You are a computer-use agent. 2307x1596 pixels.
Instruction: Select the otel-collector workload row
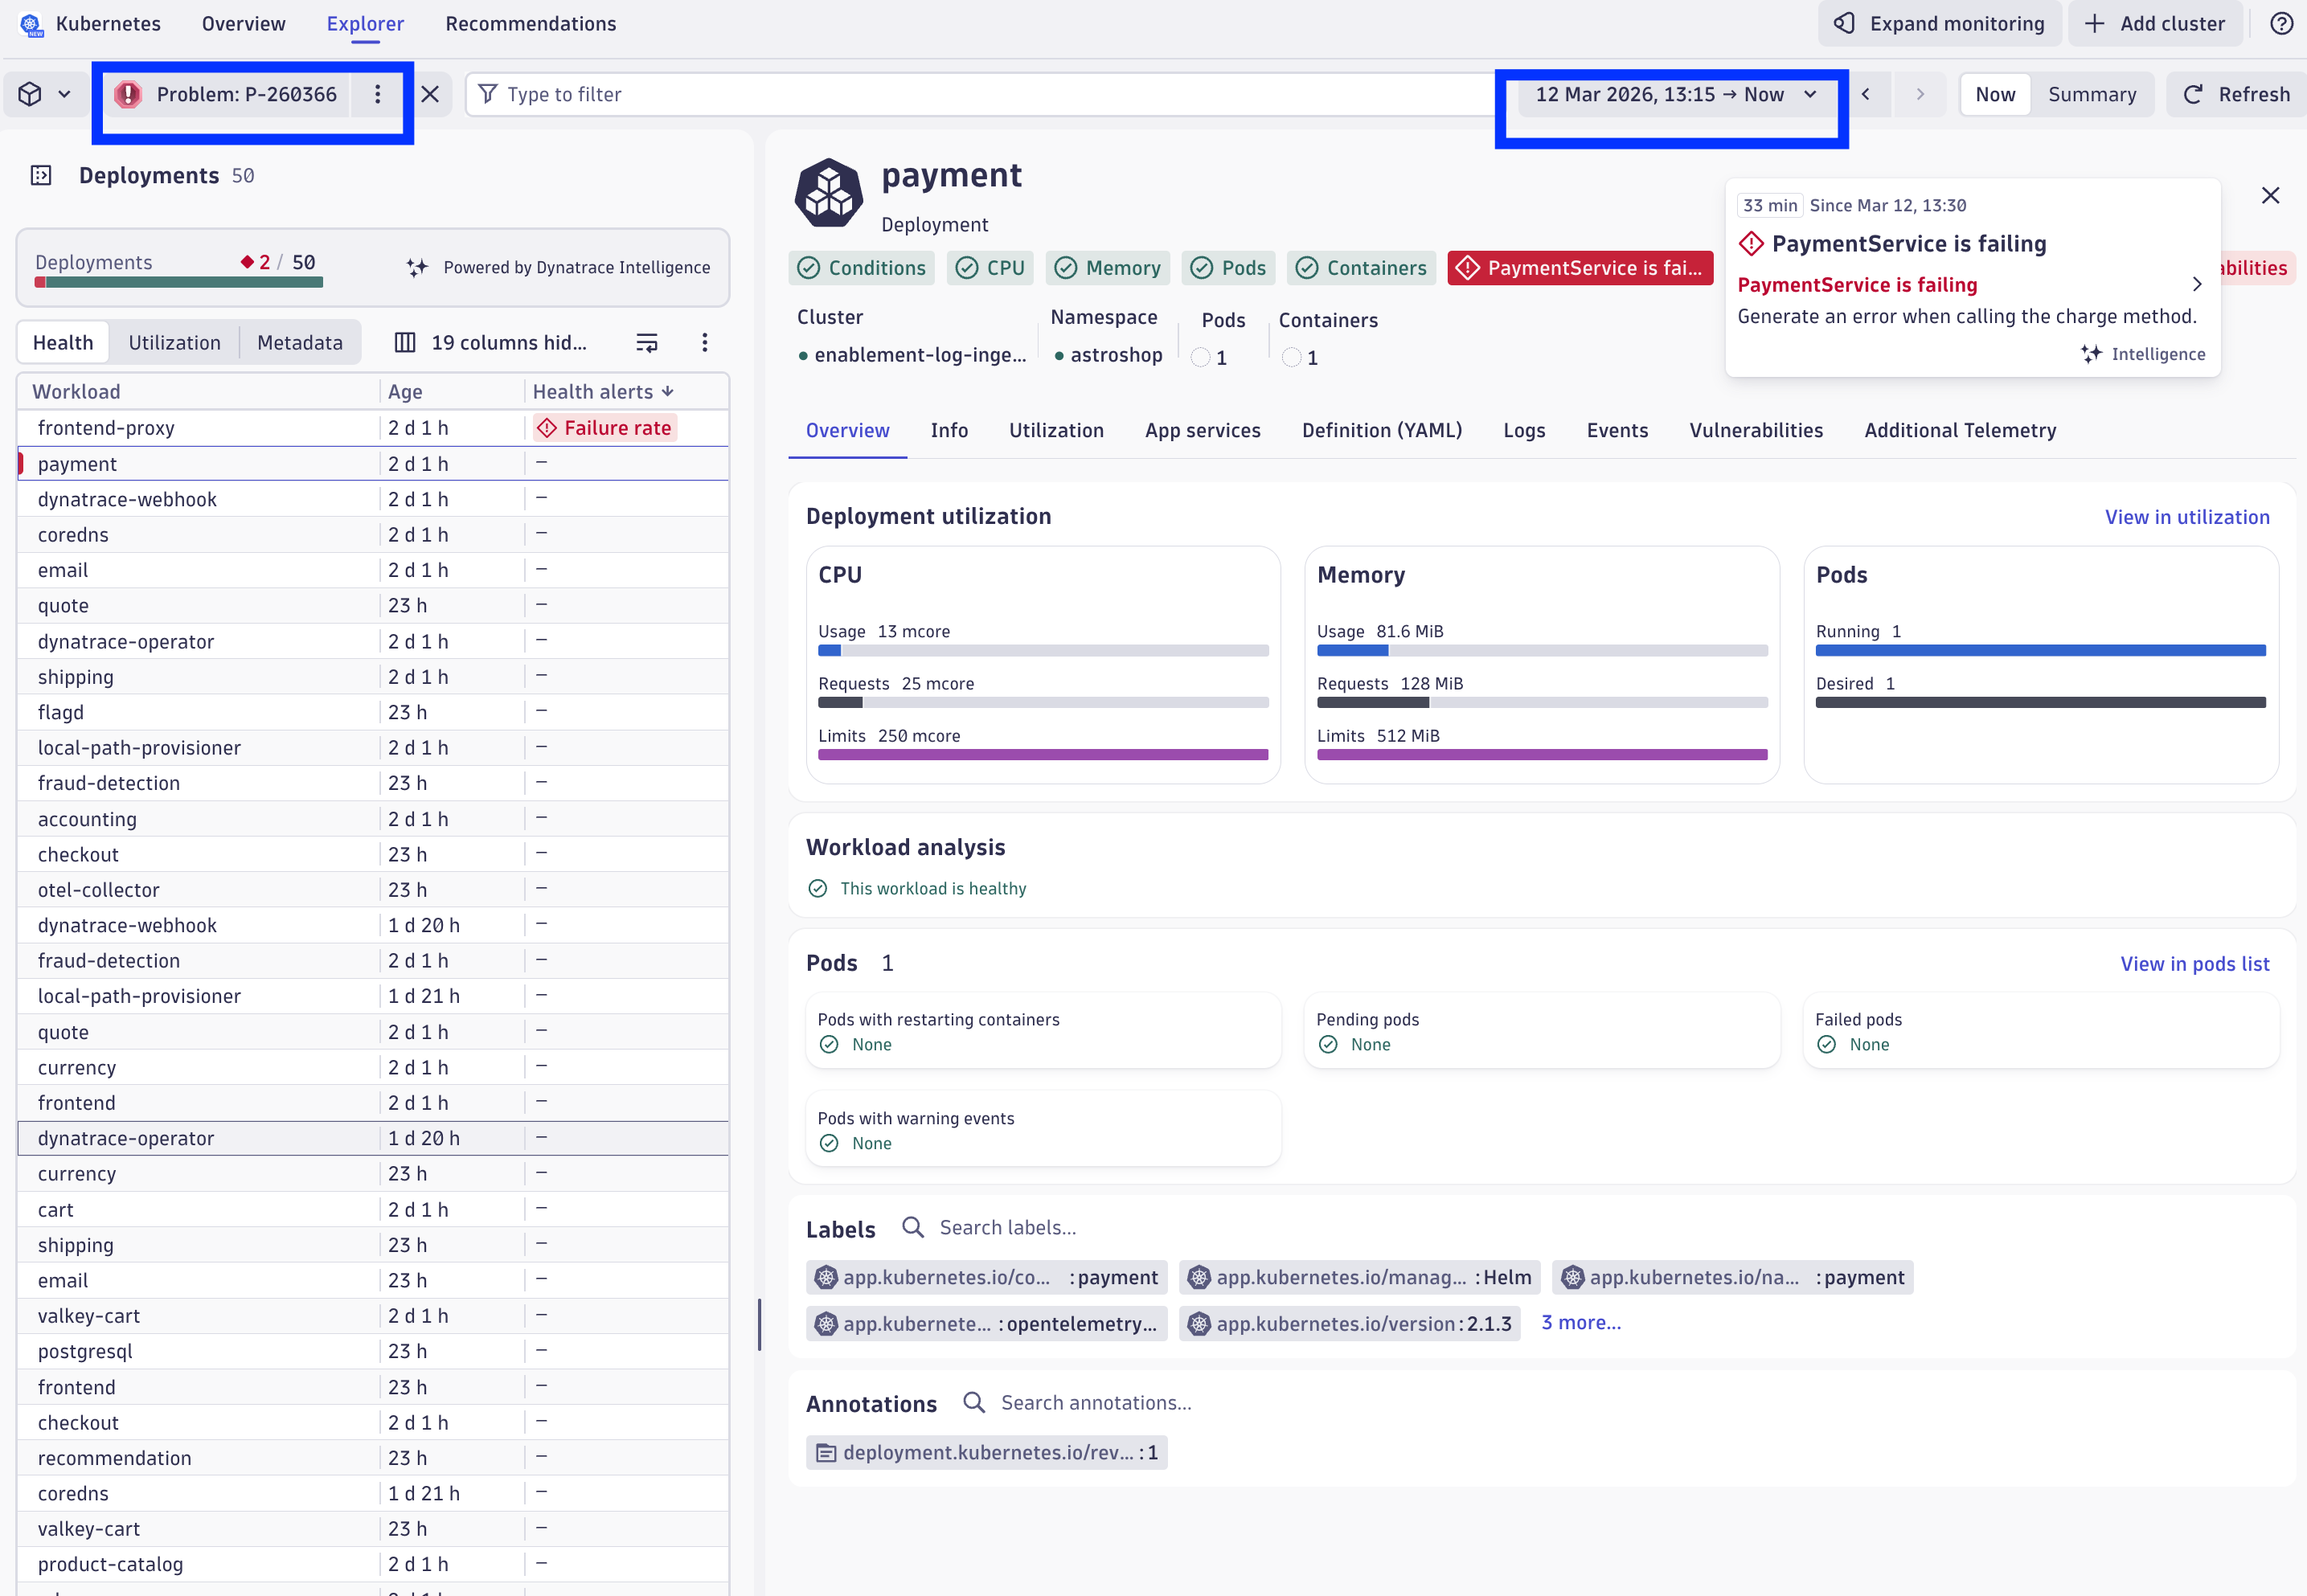[x=373, y=890]
